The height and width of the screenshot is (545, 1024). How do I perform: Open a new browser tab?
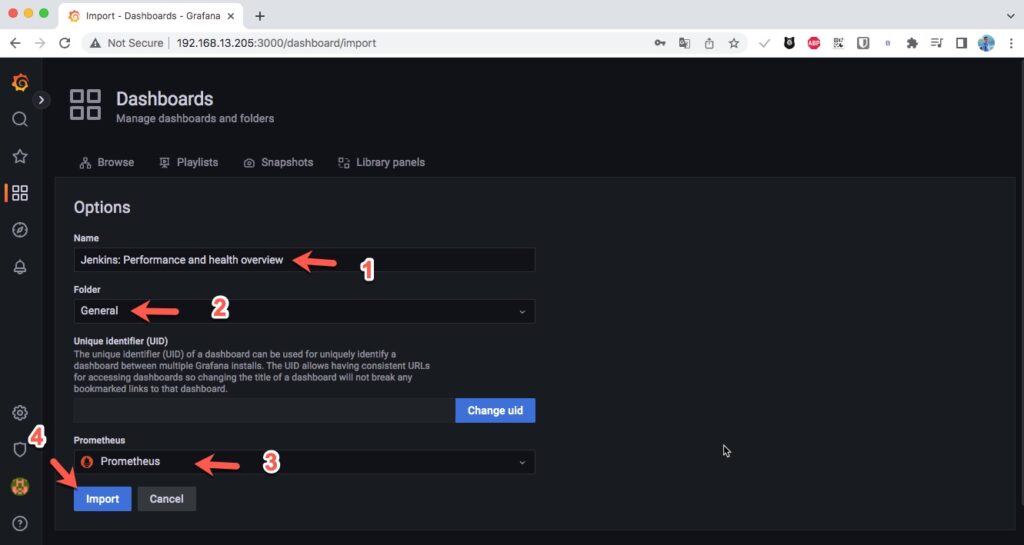(x=260, y=16)
